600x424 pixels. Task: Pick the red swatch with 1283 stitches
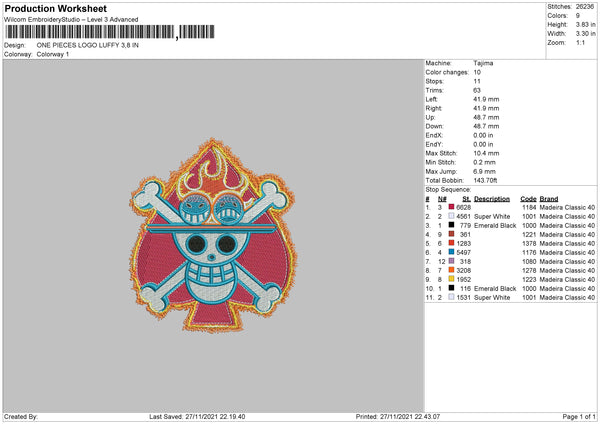click(452, 243)
